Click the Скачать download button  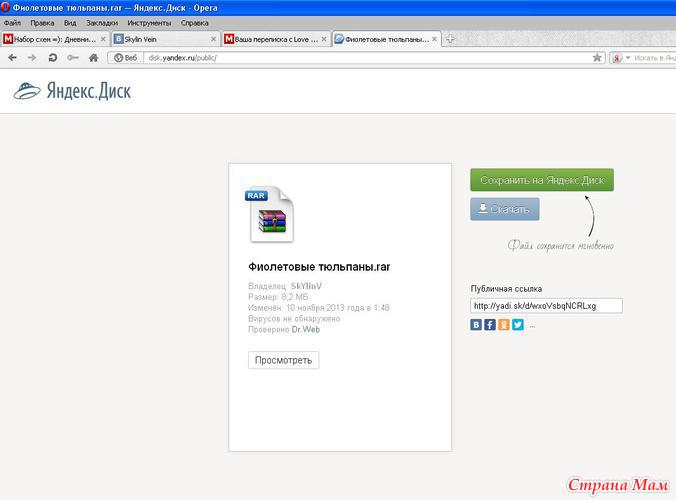click(x=504, y=209)
